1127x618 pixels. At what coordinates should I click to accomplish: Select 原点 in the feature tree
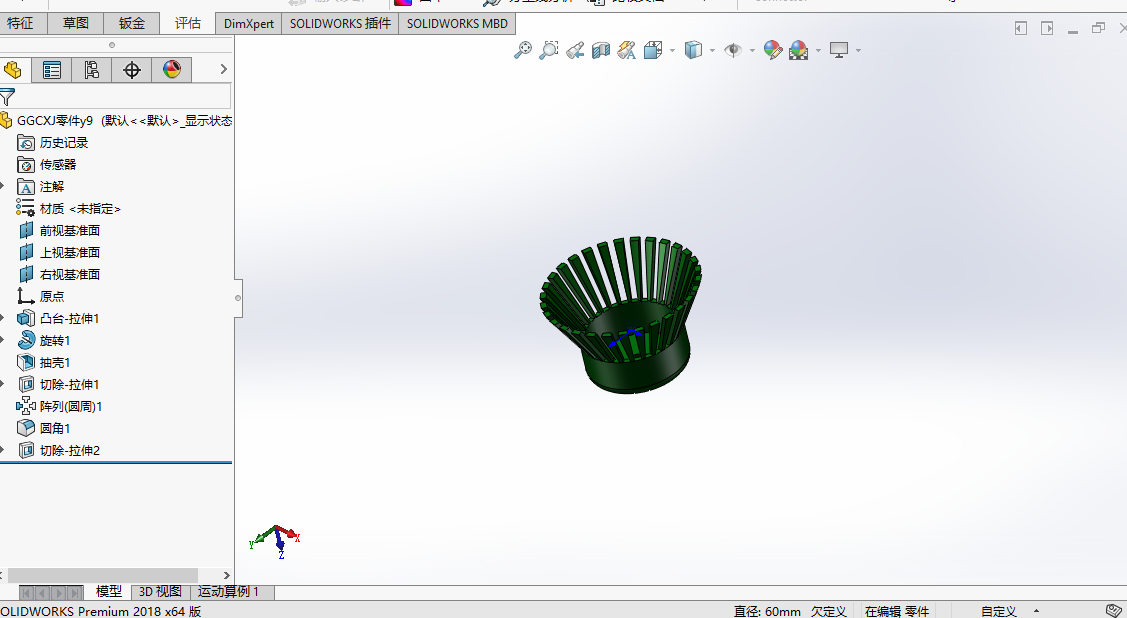pyautogui.click(x=41, y=296)
